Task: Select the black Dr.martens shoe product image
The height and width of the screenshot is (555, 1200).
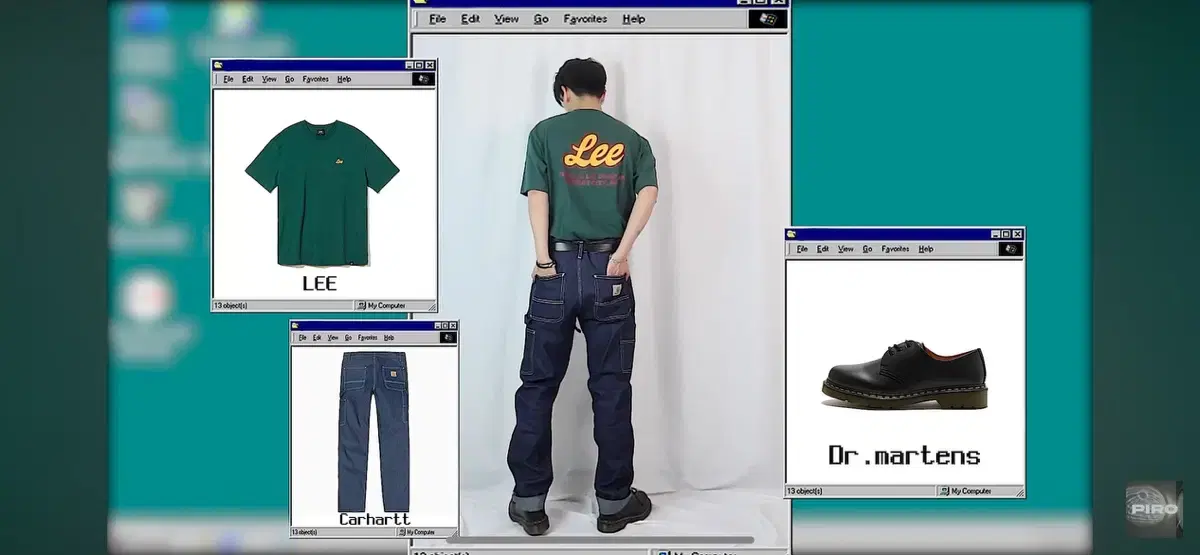Action: 904,372
